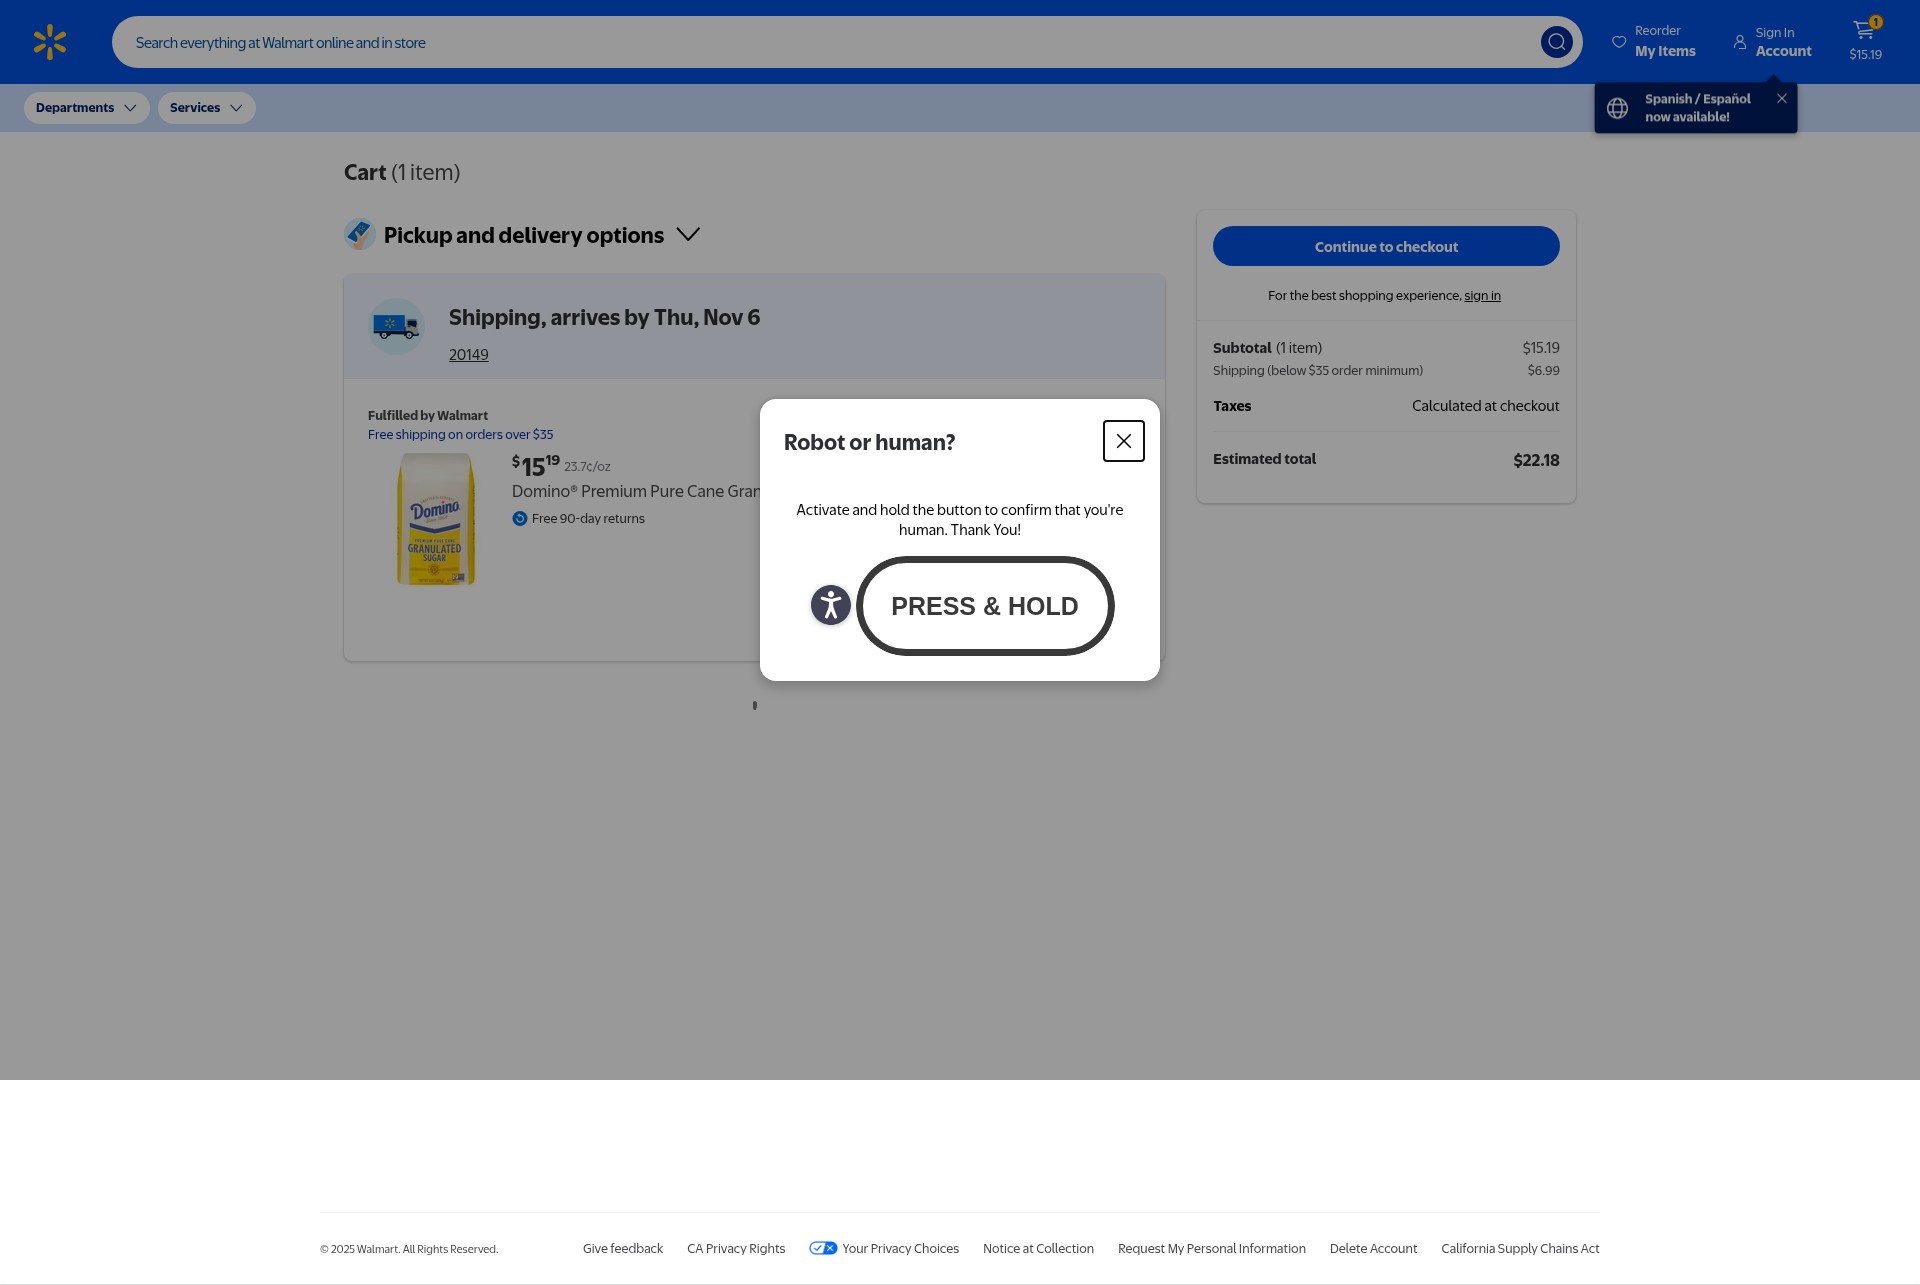Click Free shipping on orders over $35

pyautogui.click(x=460, y=435)
